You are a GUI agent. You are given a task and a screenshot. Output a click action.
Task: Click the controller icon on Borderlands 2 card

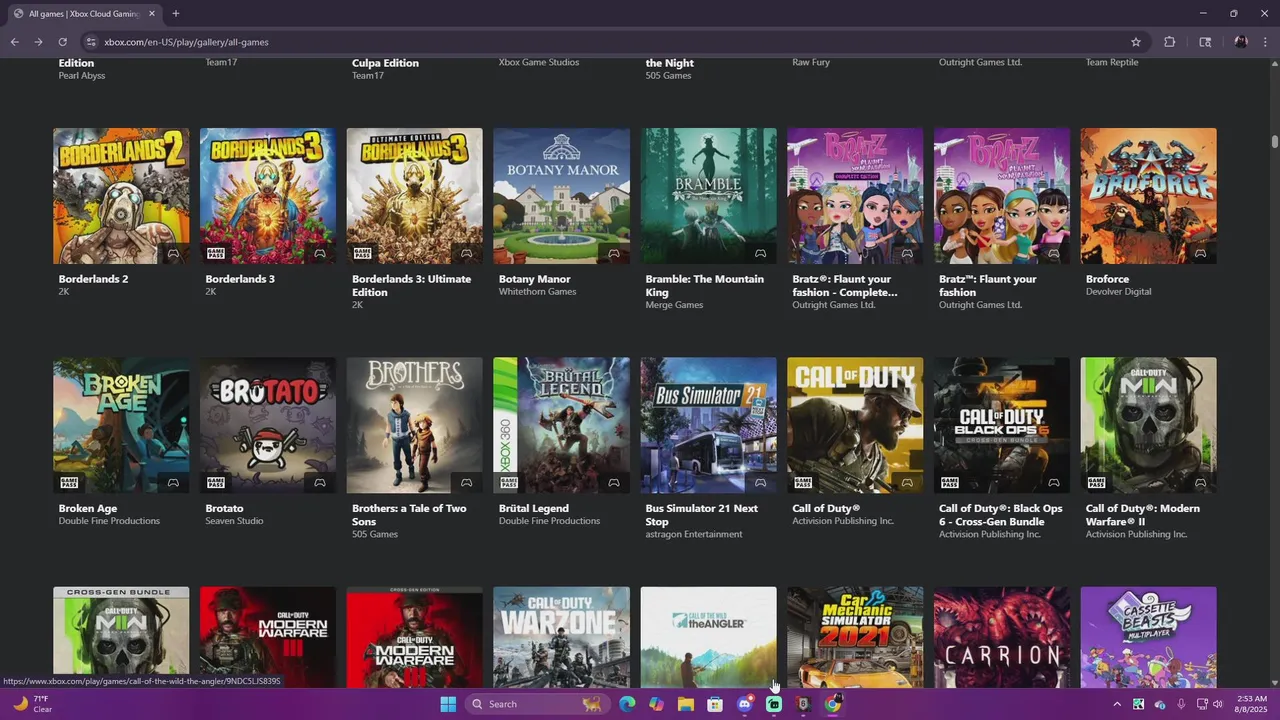(173, 254)
